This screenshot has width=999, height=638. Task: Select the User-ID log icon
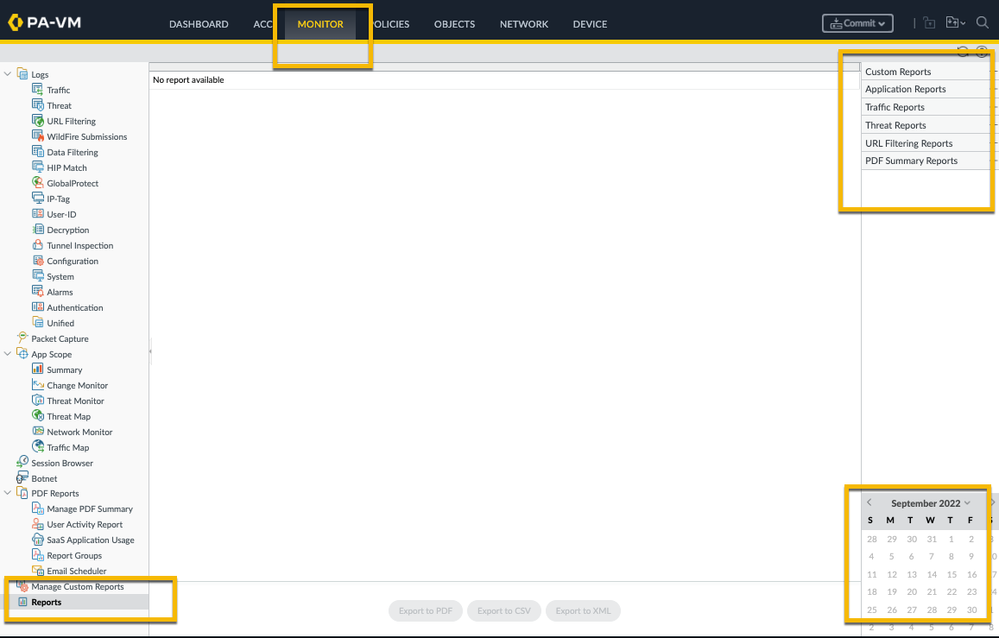(x=38, y=214)
